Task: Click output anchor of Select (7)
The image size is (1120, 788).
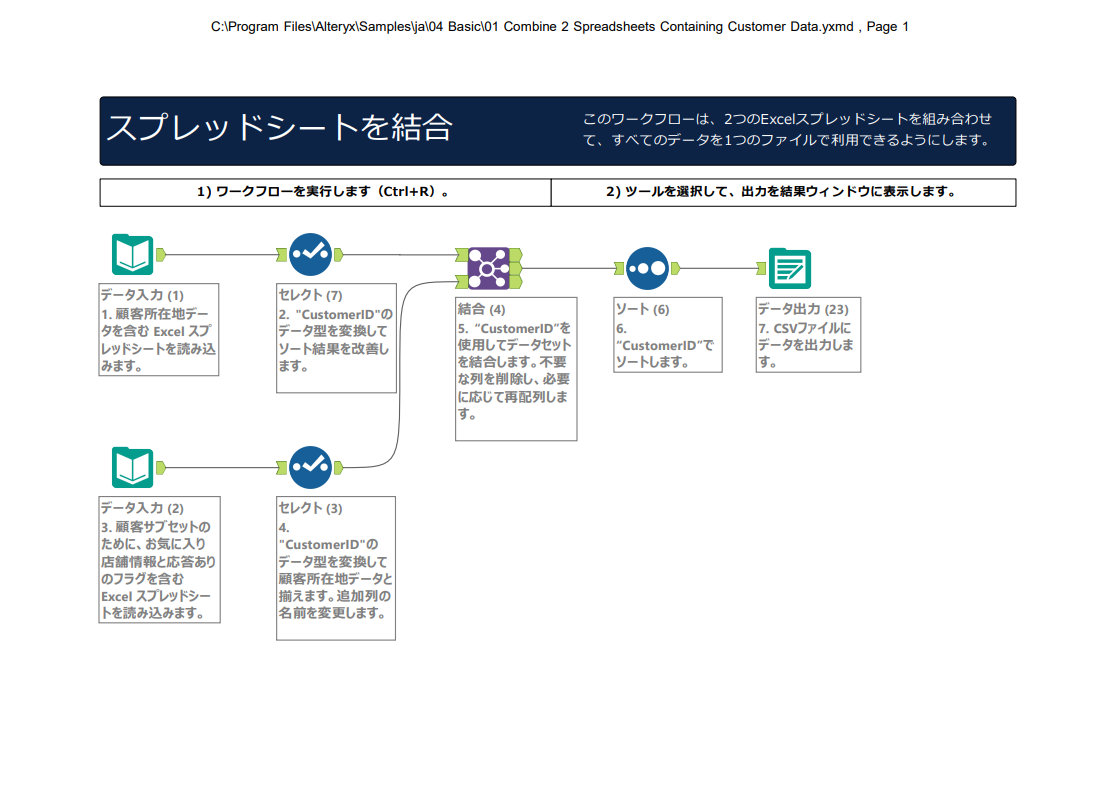Action: pyautogui.click(x=339, y=254)
